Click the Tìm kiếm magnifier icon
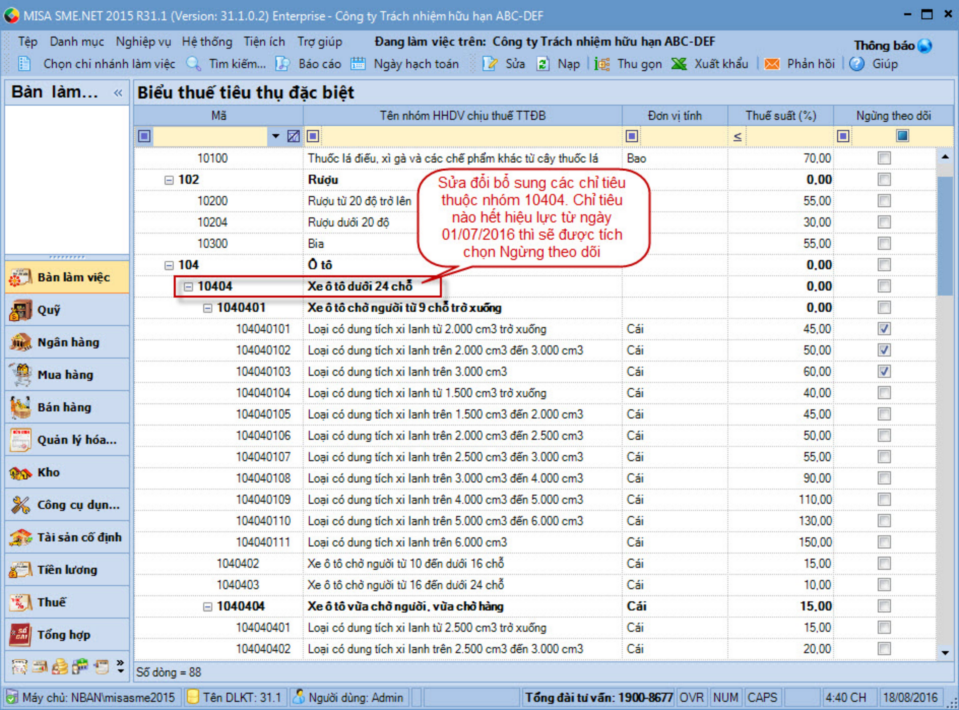 pyautogui.click(x=193, y=64)
